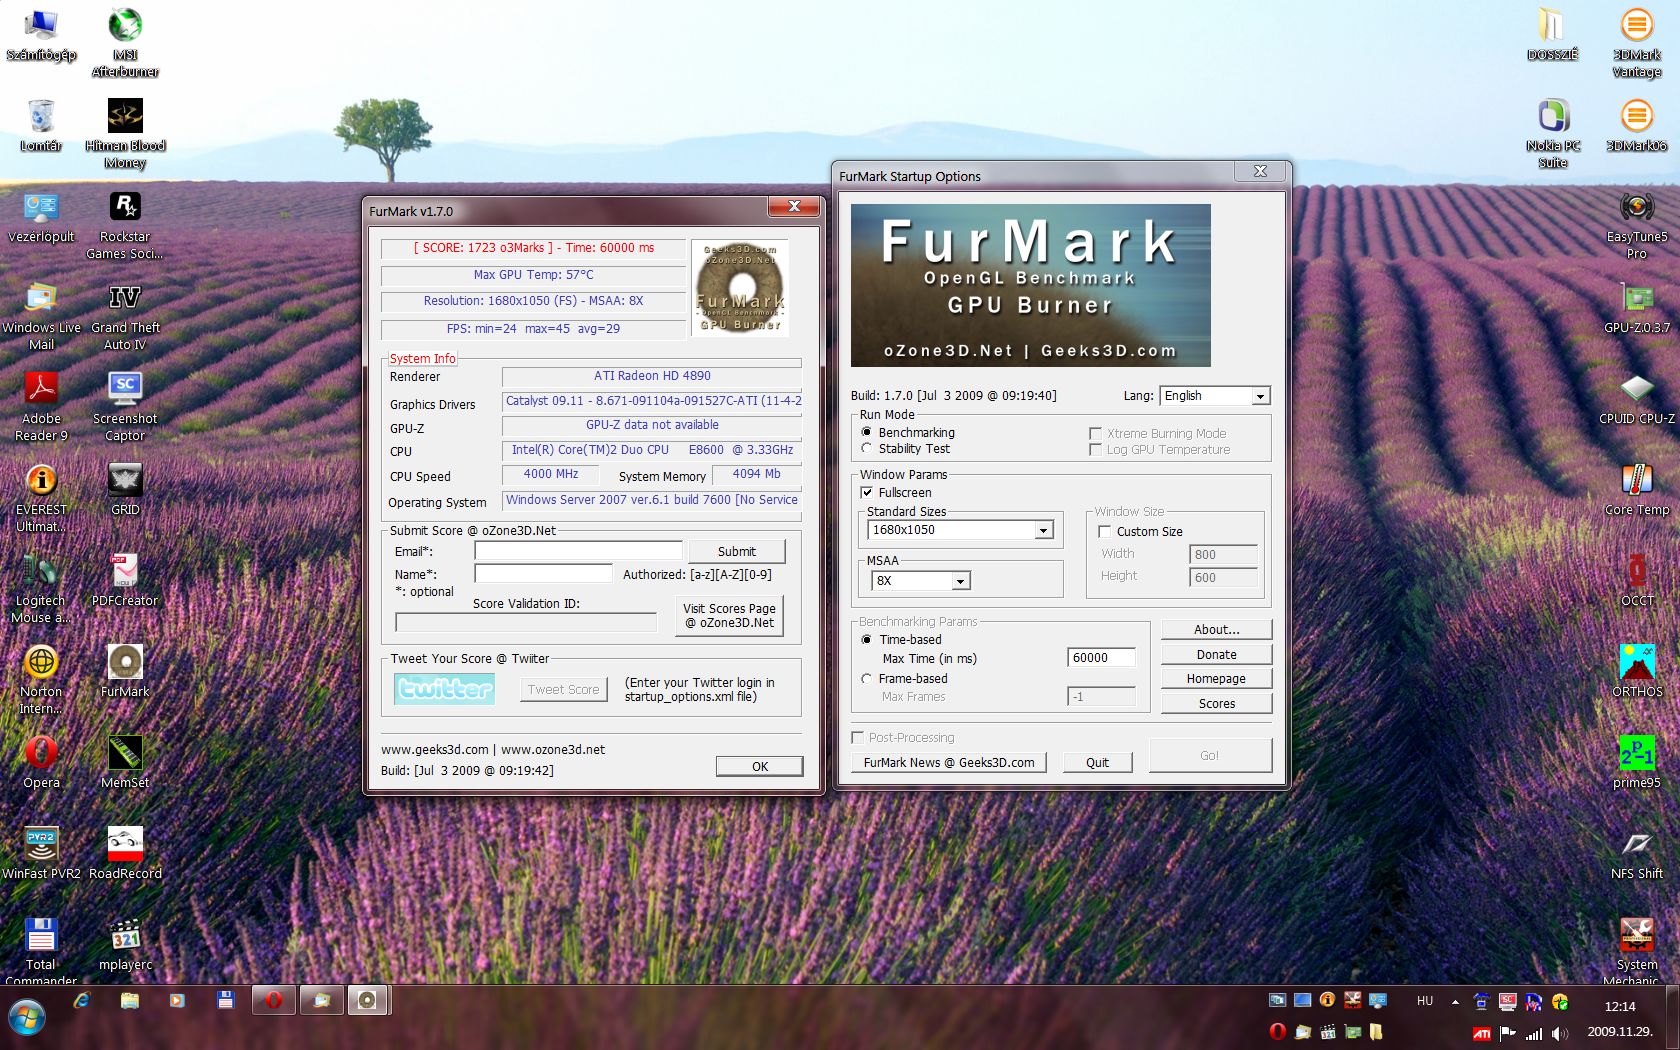Image resolution: width=1680 pixels, height=1050 pixels.
Task: Click the HU language indicator in taskbar
Action: pos(1425,1001)
